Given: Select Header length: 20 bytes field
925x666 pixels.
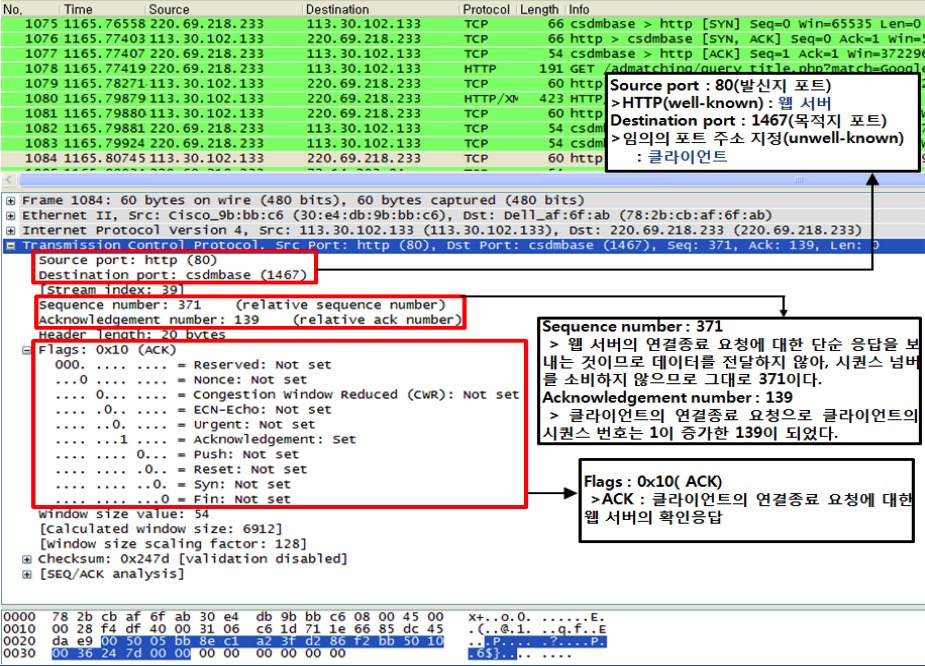Looking at the screenshot, I should tap(132, 335).
